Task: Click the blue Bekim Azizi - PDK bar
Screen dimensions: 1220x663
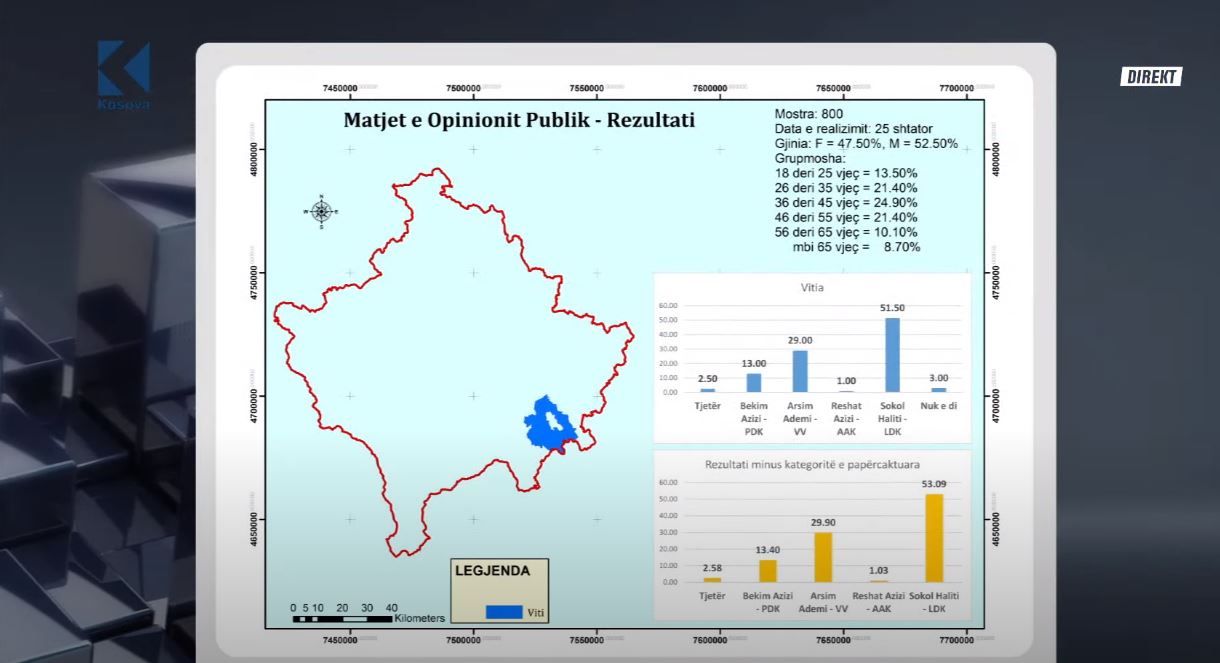Action: click(x=754, y=382)
